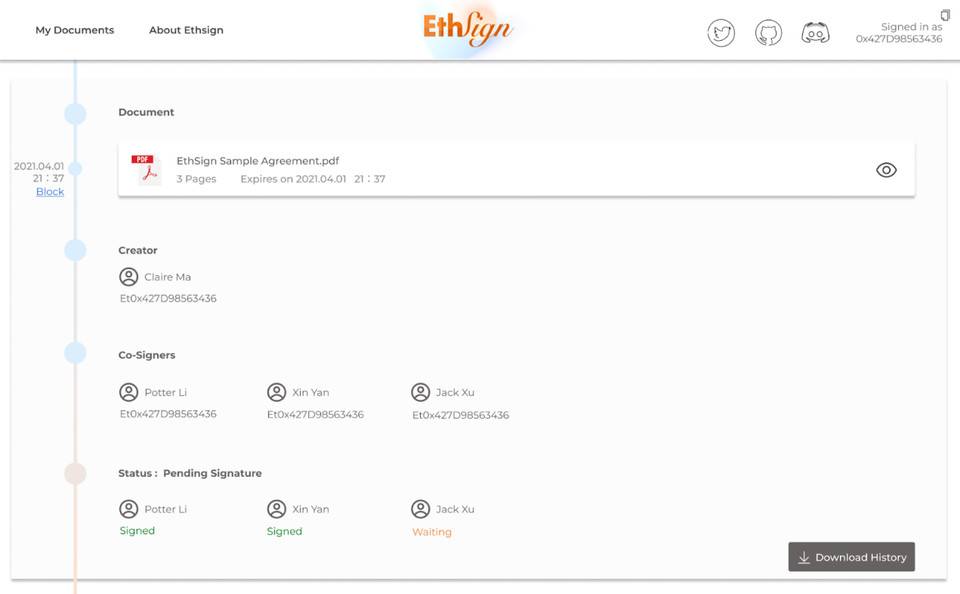This screenshot has height=594, width=960.
Task: Click the EthSign logo
Action: tap(470, 25)
